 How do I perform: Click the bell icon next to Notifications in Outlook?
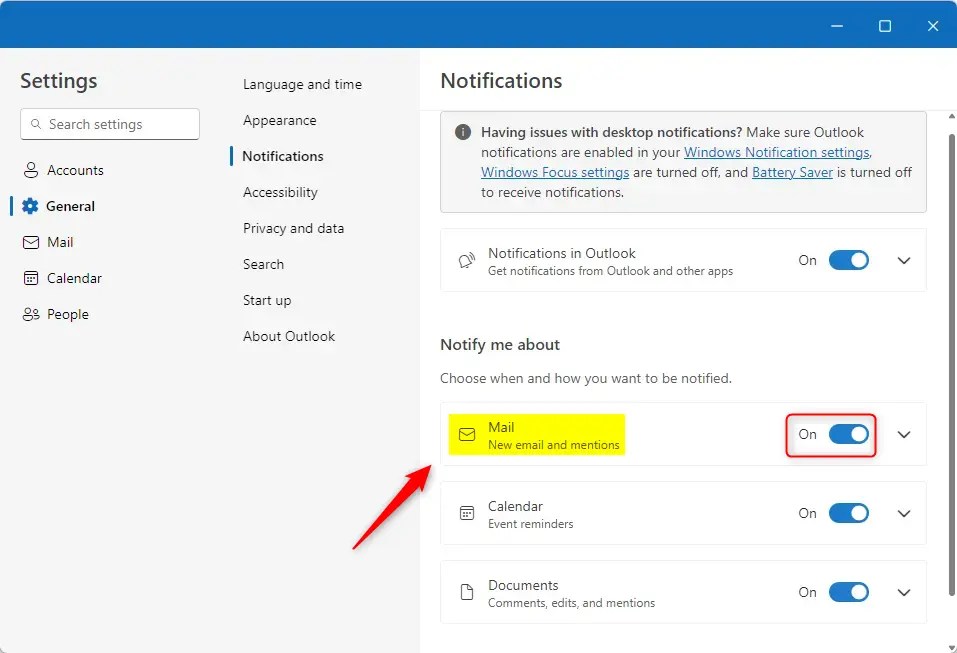466,260
